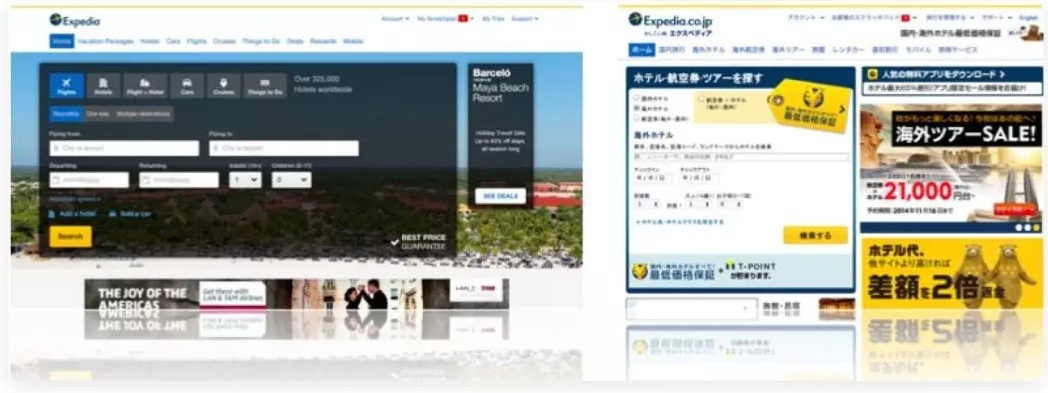Select the Flights plane icon tab
The width and height of the screenshot is (1048, 393).
click(67, 86)
